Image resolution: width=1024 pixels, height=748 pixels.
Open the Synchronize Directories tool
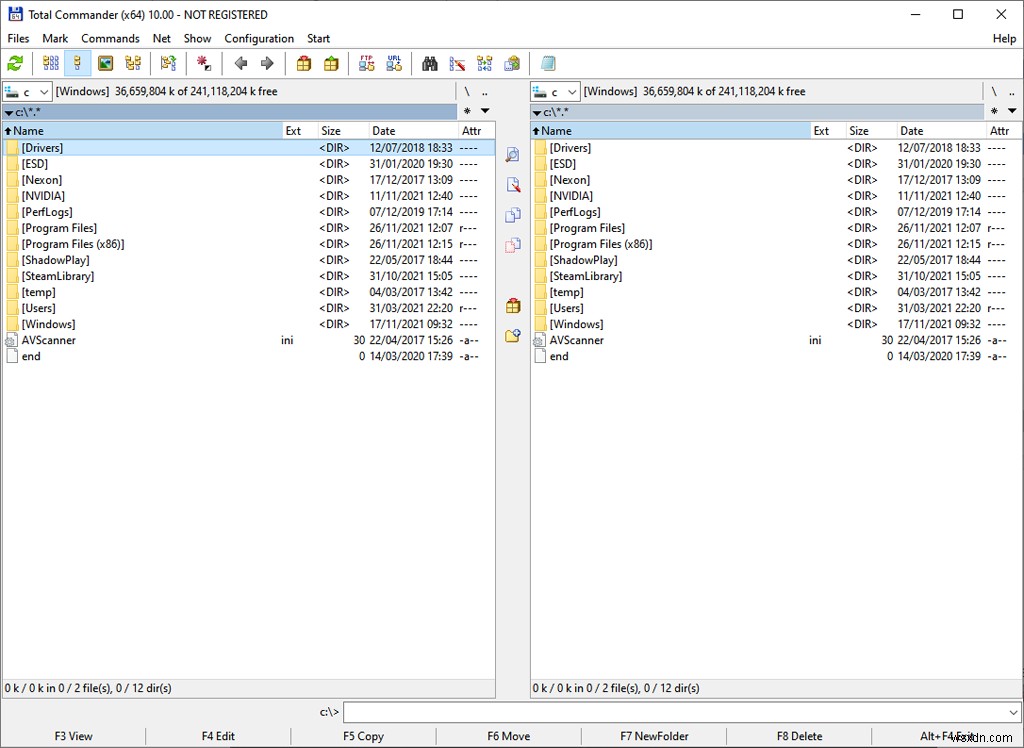click(485, 63)
